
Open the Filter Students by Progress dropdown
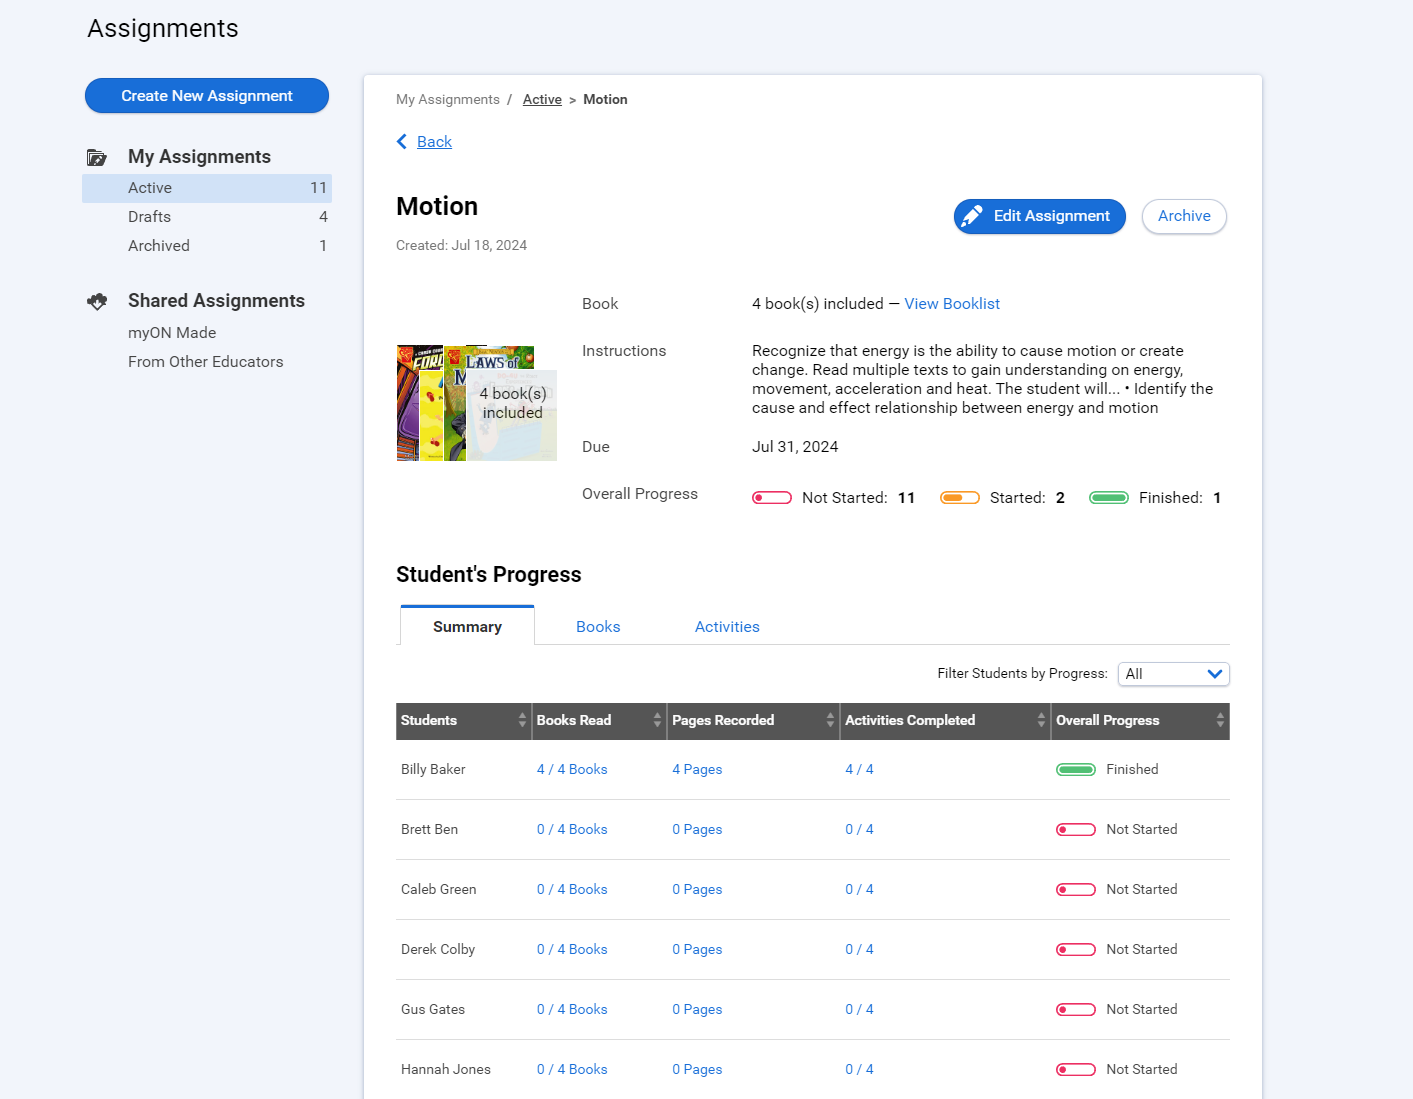[x=1173, y=673]
